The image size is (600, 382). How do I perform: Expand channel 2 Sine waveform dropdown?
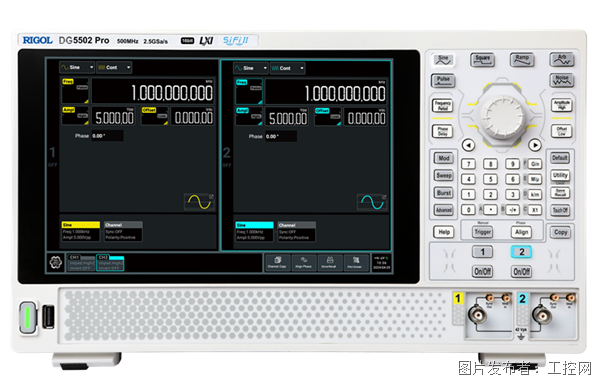pos(250,68)
